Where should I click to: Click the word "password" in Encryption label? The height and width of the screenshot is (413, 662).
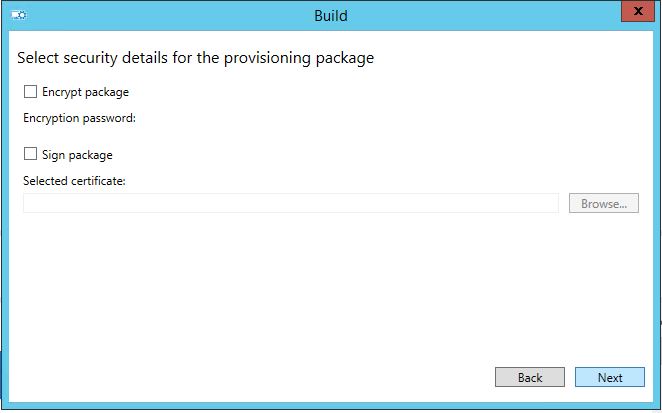tap(109, 118)
